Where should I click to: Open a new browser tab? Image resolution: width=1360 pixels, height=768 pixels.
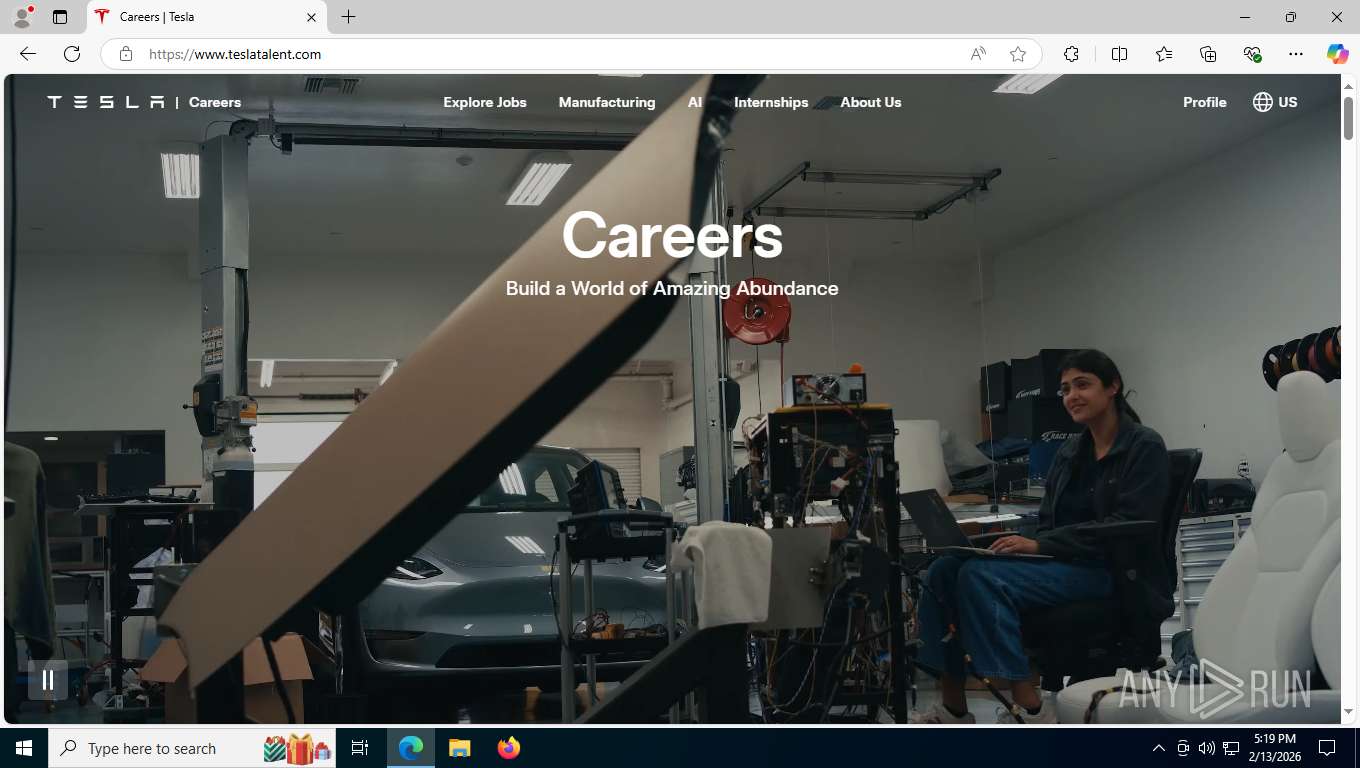pyautogui.click(x=348, y=17)
